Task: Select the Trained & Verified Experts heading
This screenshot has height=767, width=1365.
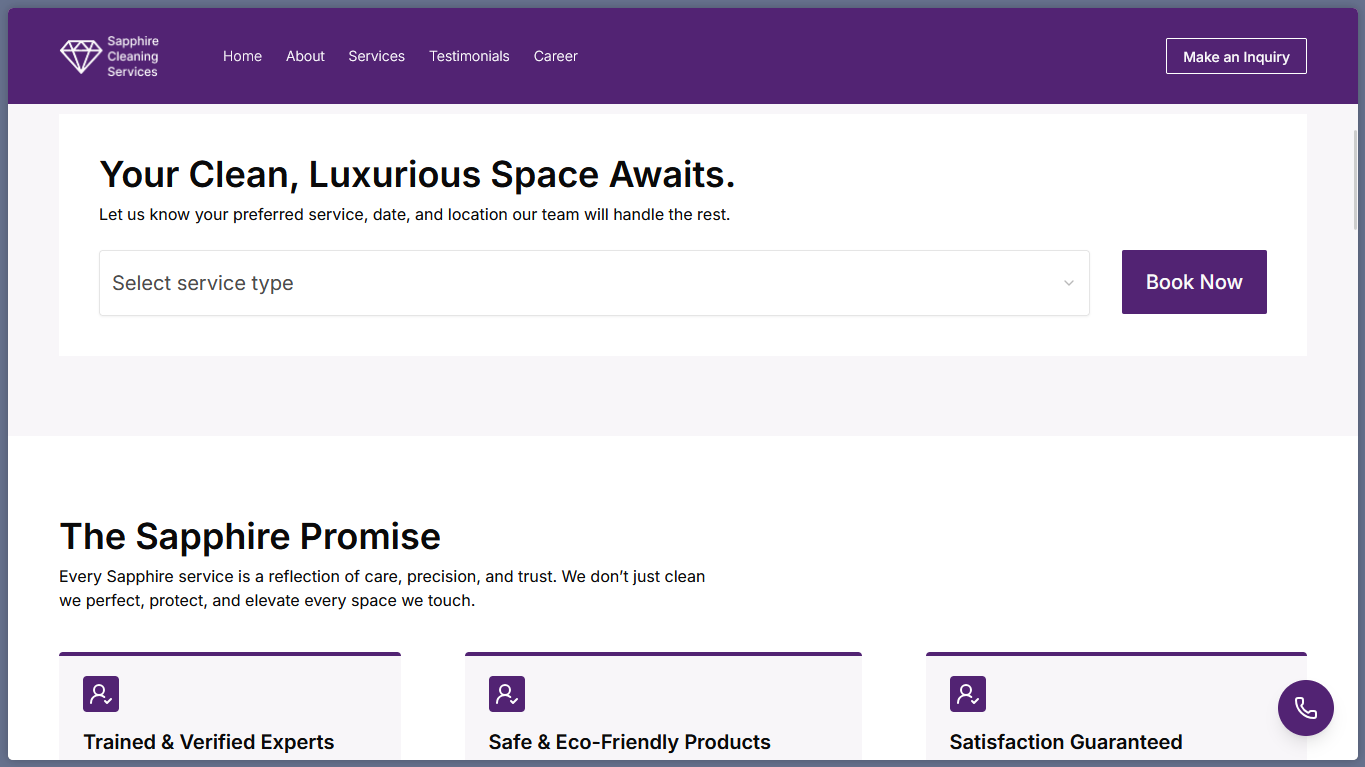Action: 209,742
